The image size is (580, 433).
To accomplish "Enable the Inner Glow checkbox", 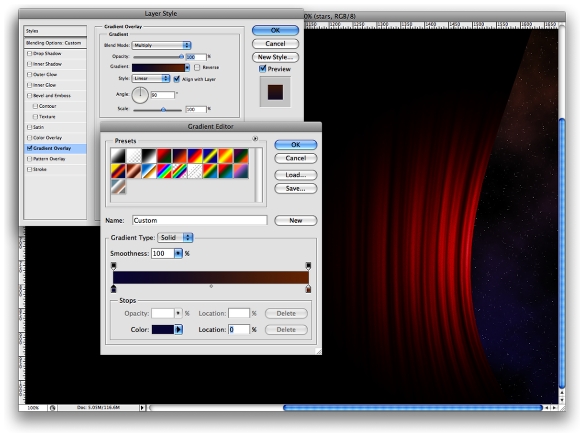I will tap(30, 85).
